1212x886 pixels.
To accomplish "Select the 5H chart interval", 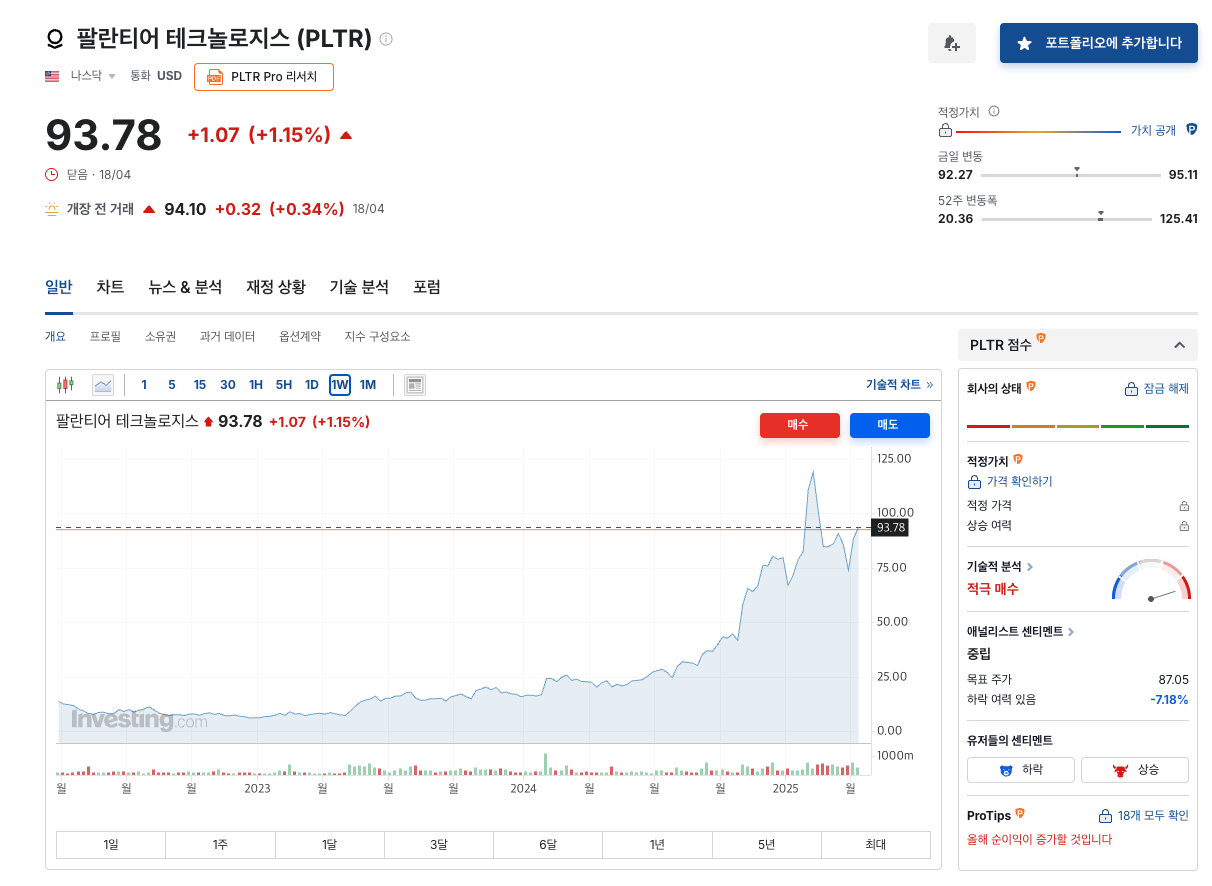I will [x=284, y=385].
